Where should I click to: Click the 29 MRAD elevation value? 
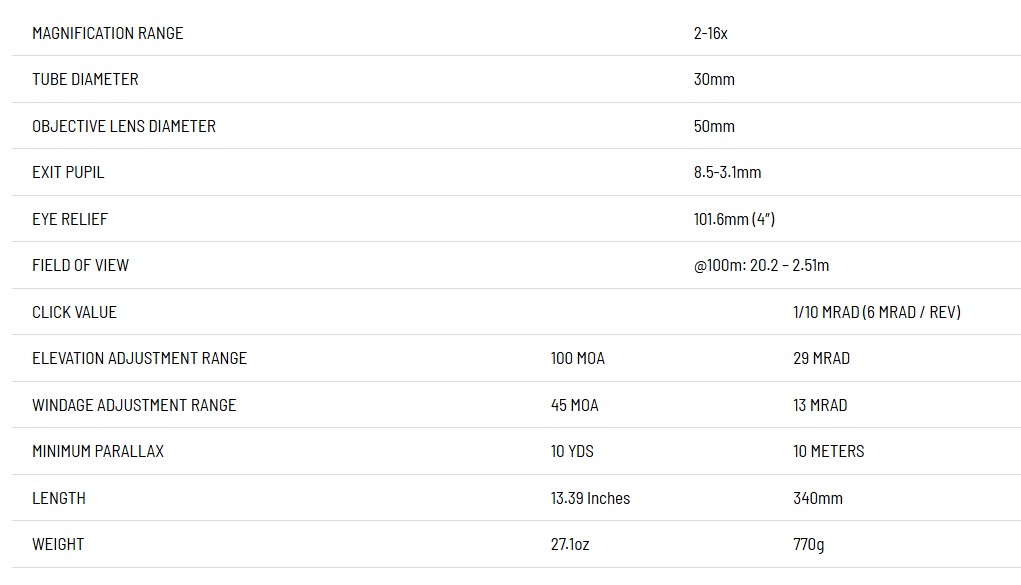click(821, 358)
